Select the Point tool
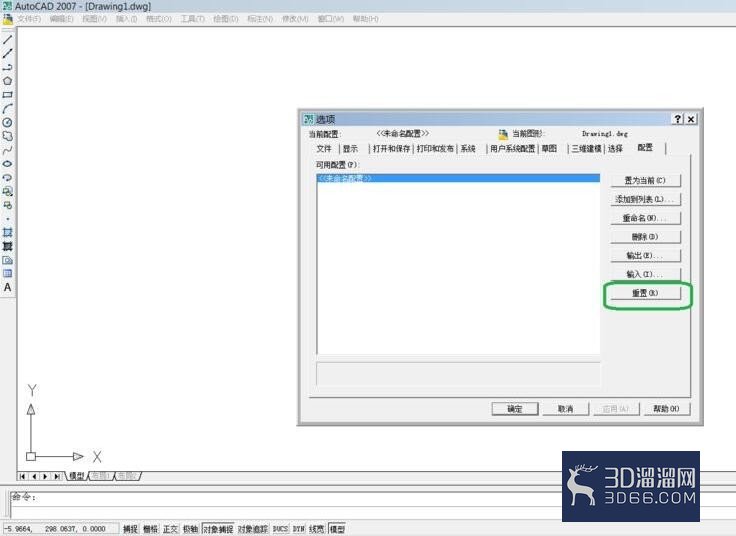 click(x=8, y=219)
